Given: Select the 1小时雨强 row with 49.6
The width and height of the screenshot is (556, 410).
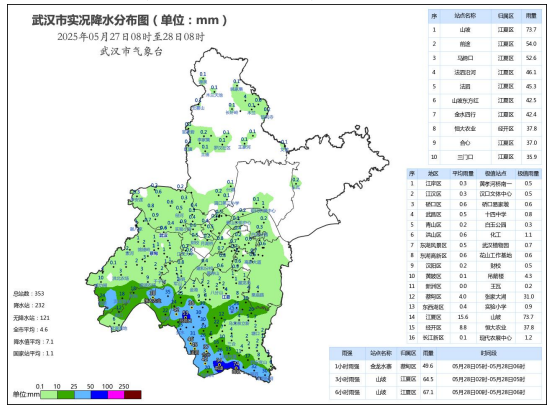Looking at the screenshot, I should pyautogui.click(x=435, y=366).
